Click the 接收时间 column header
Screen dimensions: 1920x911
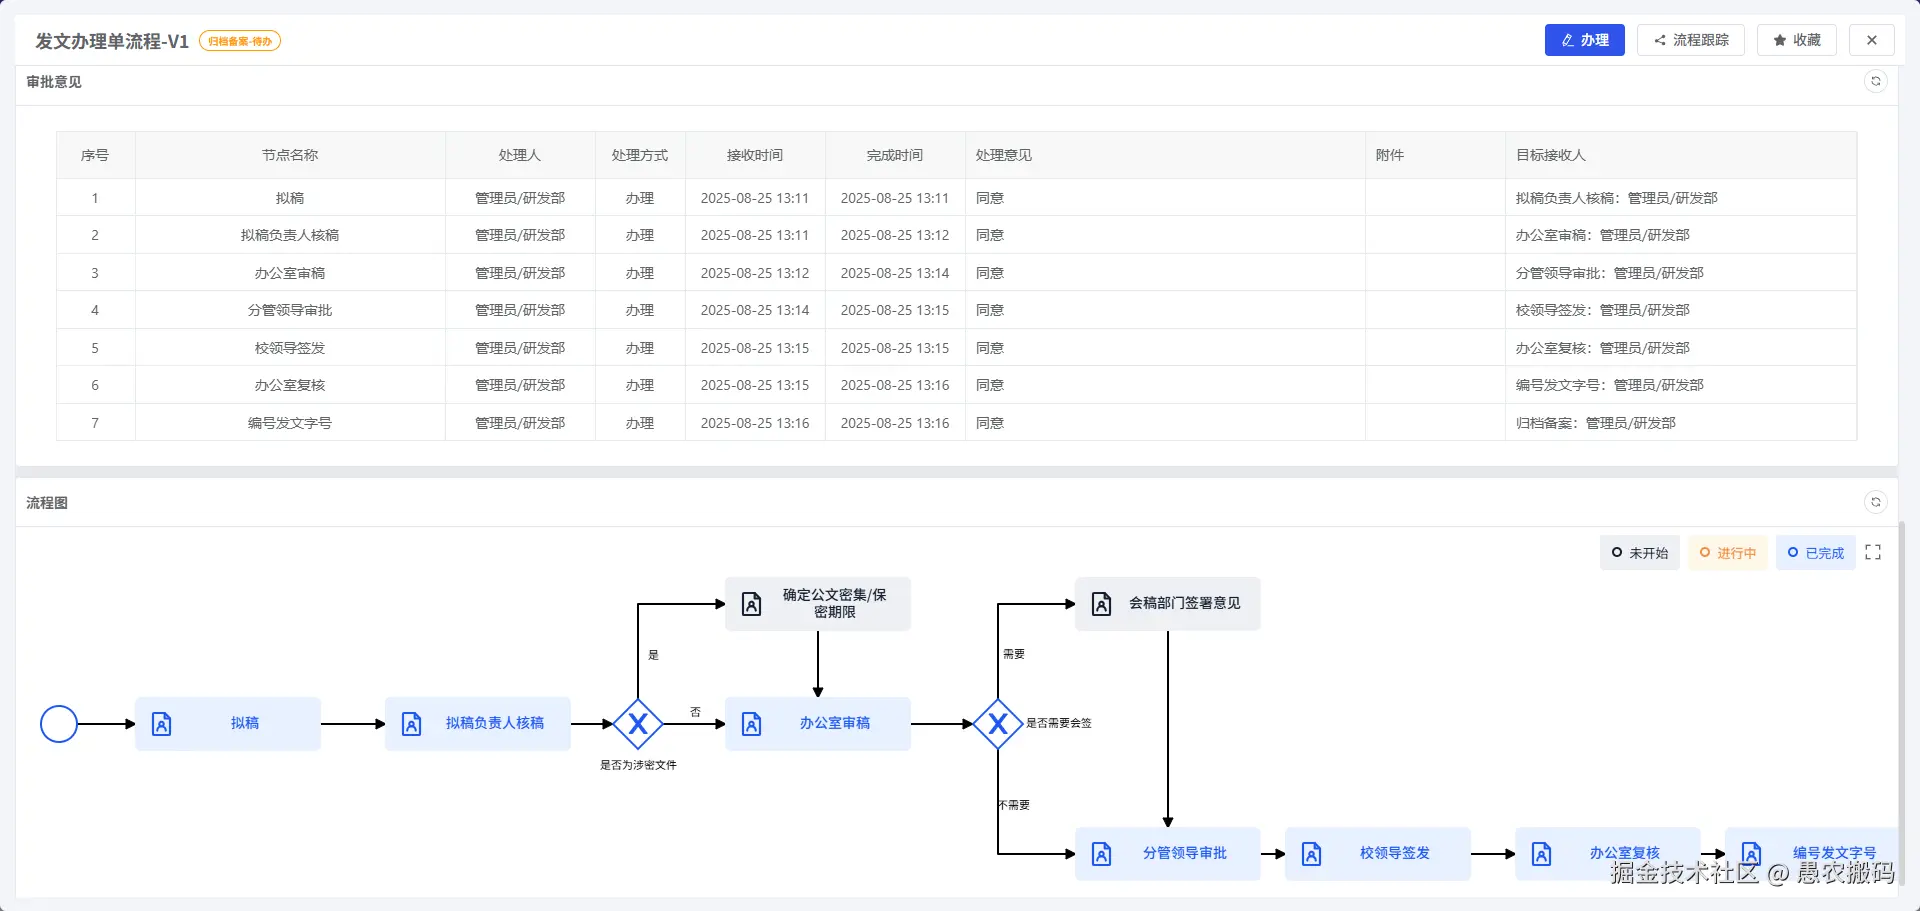point(755,155)
